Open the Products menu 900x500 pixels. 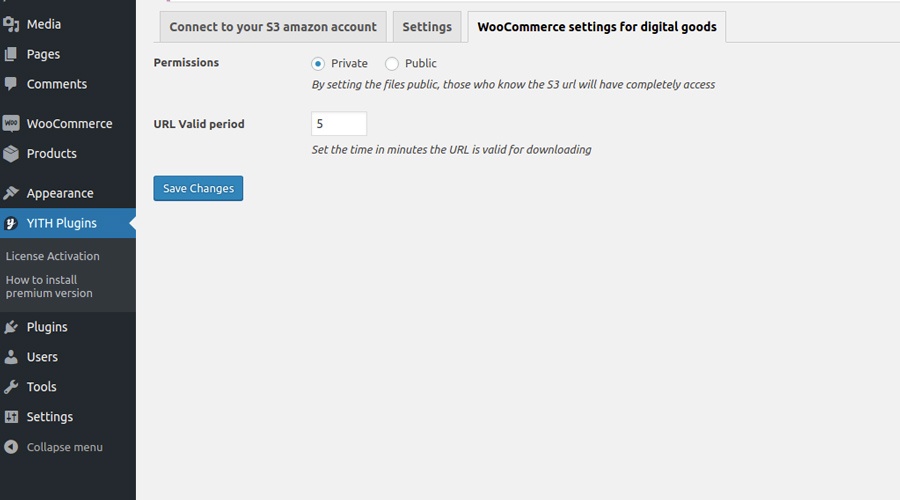[68, 153]
